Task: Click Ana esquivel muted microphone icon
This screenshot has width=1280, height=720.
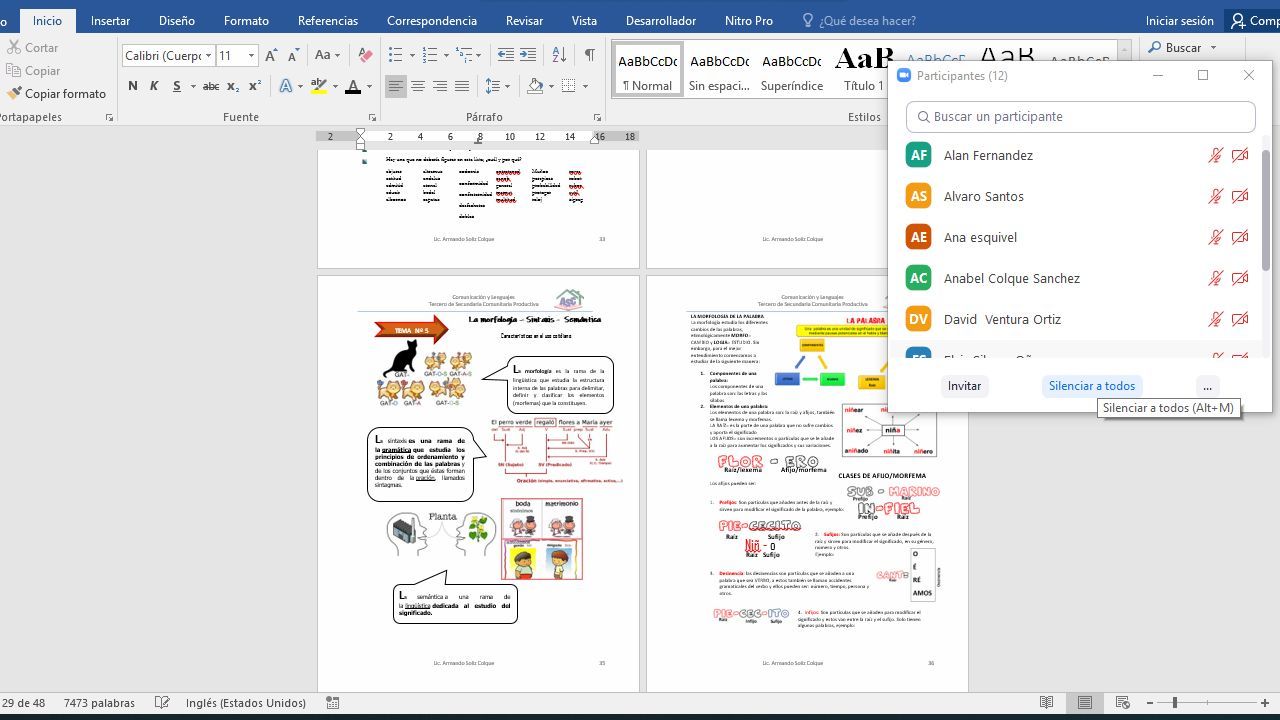Action: 1215,237
